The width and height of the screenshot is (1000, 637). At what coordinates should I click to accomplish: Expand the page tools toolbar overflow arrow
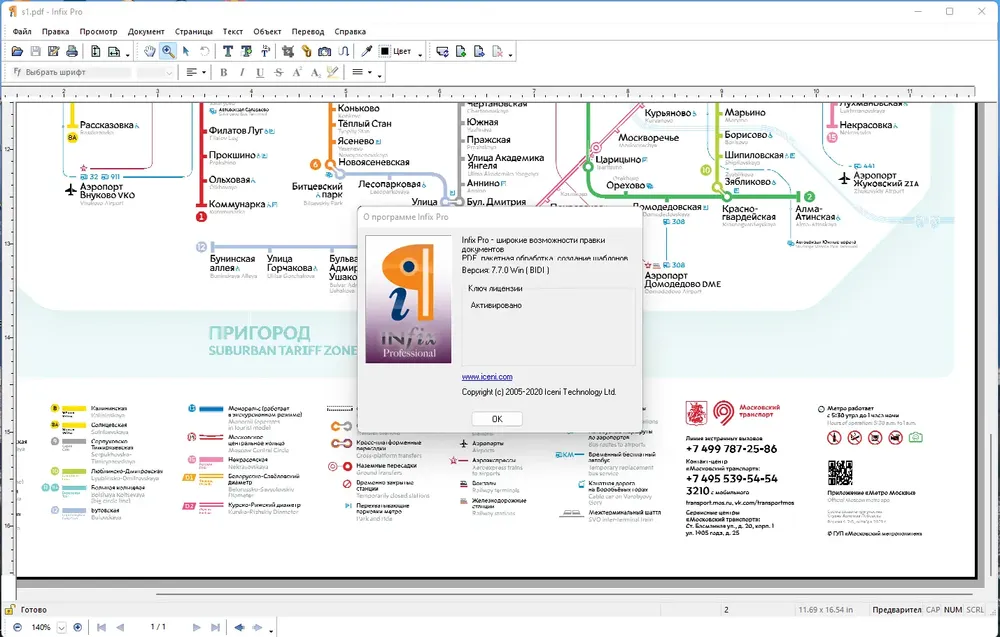510,55
